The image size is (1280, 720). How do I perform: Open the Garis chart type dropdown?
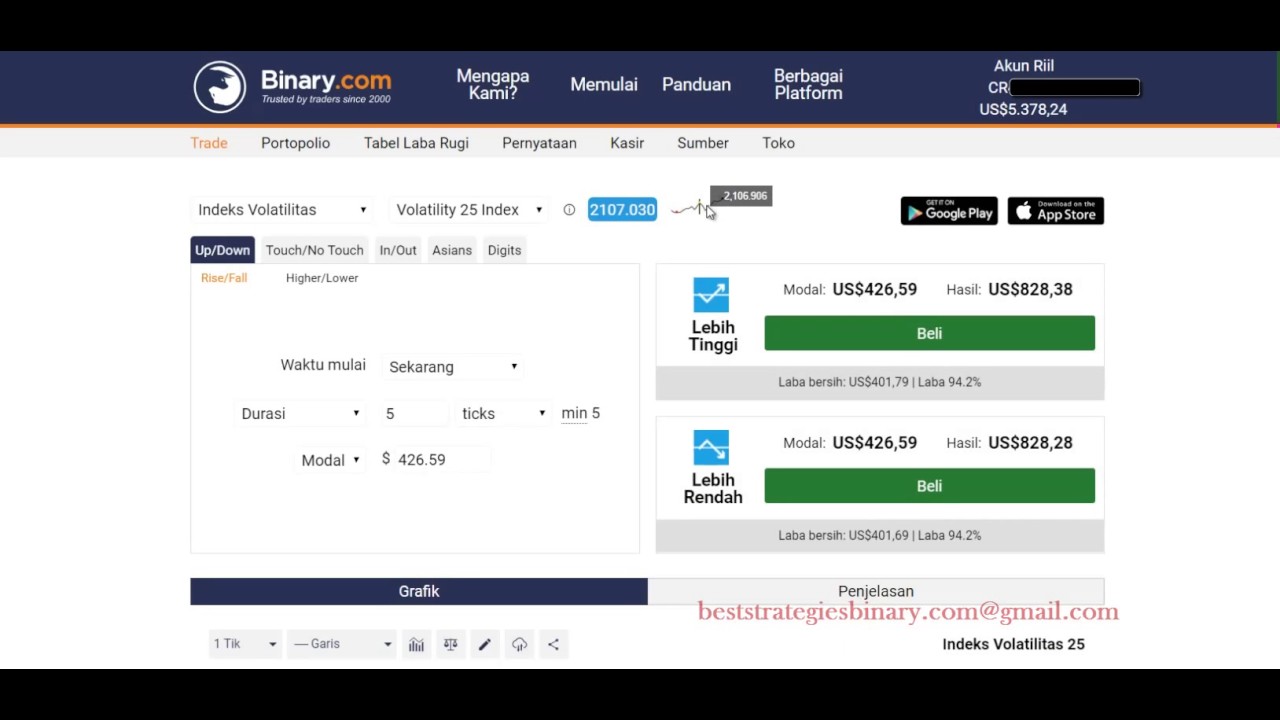[x=342, y=644]
